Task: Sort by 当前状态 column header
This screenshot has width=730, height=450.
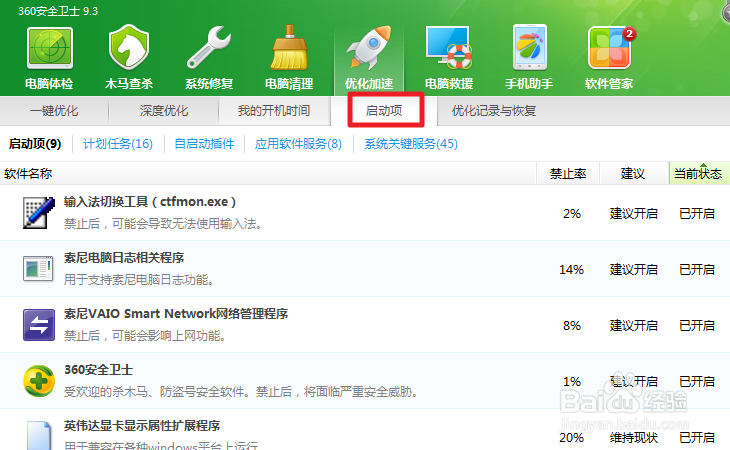Action: 699,174
